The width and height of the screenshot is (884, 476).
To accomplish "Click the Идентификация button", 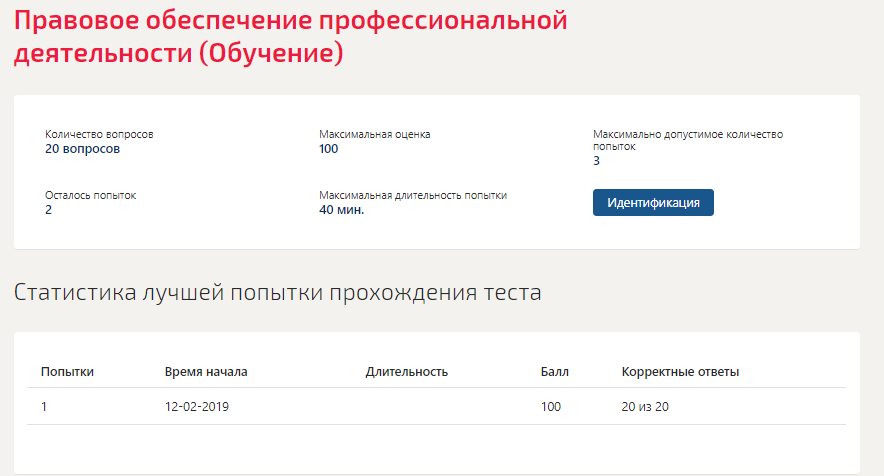I will 653,202.
